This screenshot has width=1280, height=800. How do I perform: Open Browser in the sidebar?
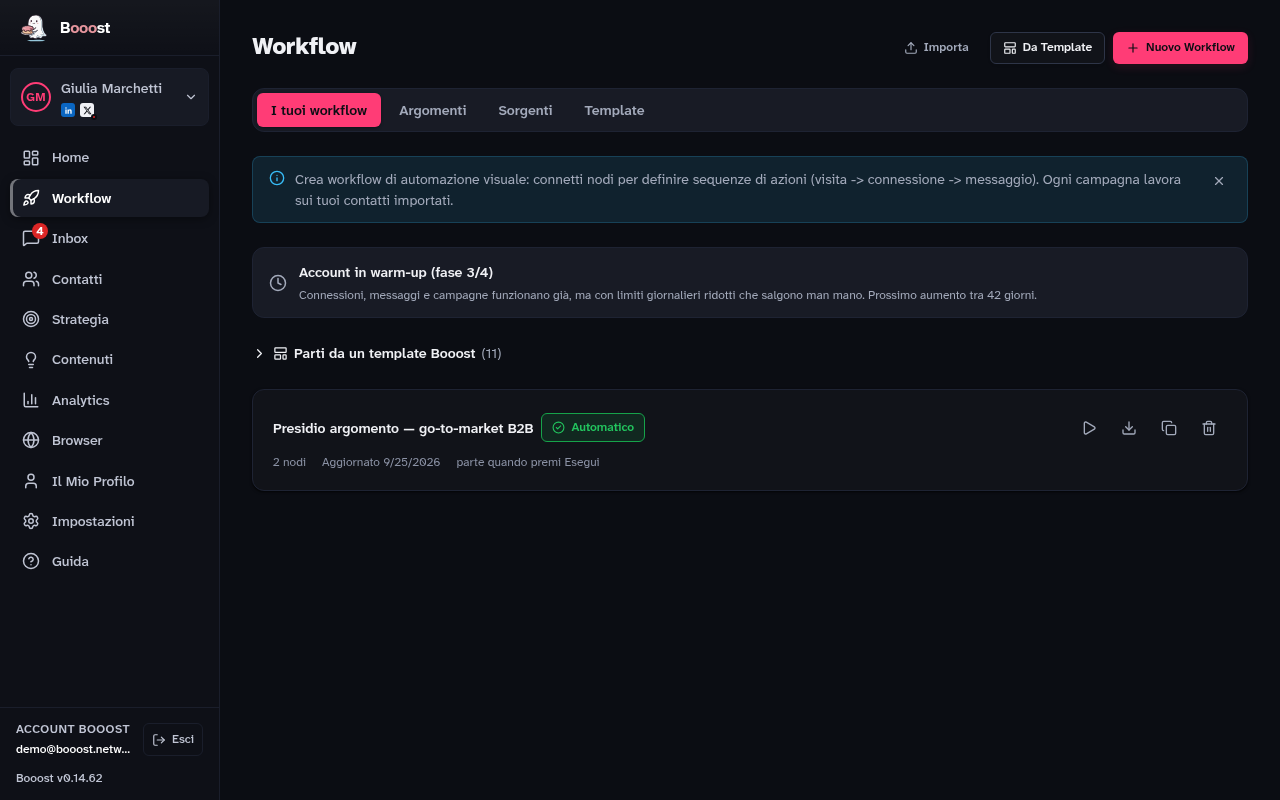(x=110, y=441)
